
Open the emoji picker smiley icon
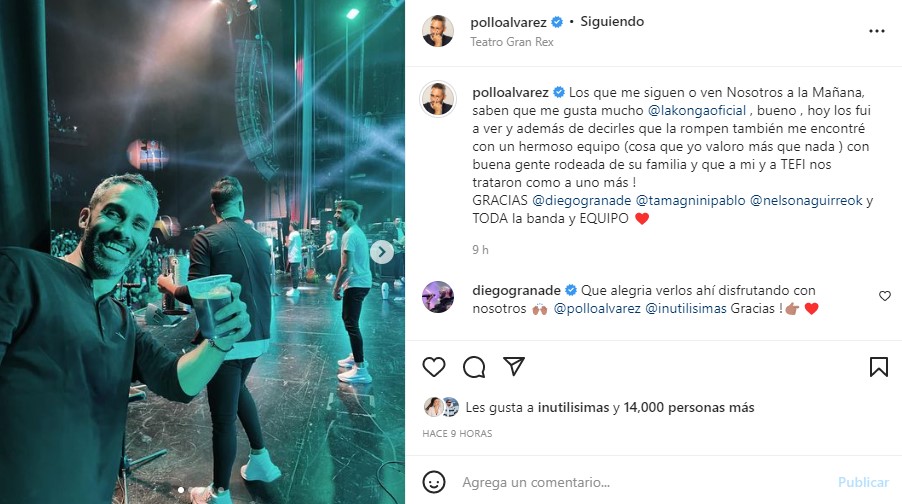434,482
